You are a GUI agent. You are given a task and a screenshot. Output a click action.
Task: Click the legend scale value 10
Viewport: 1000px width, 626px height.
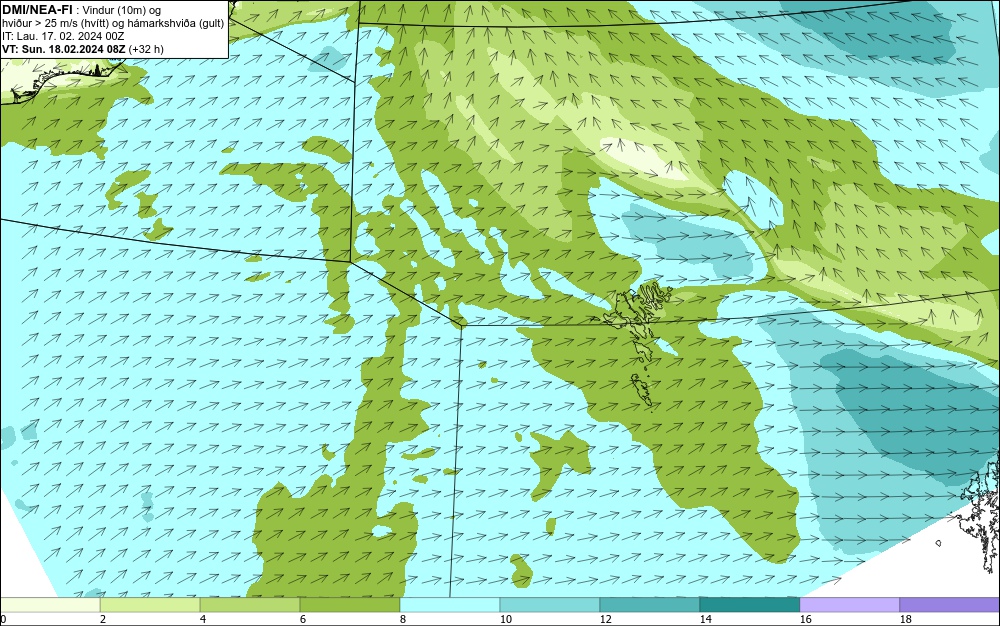click(x=506, y=619)
